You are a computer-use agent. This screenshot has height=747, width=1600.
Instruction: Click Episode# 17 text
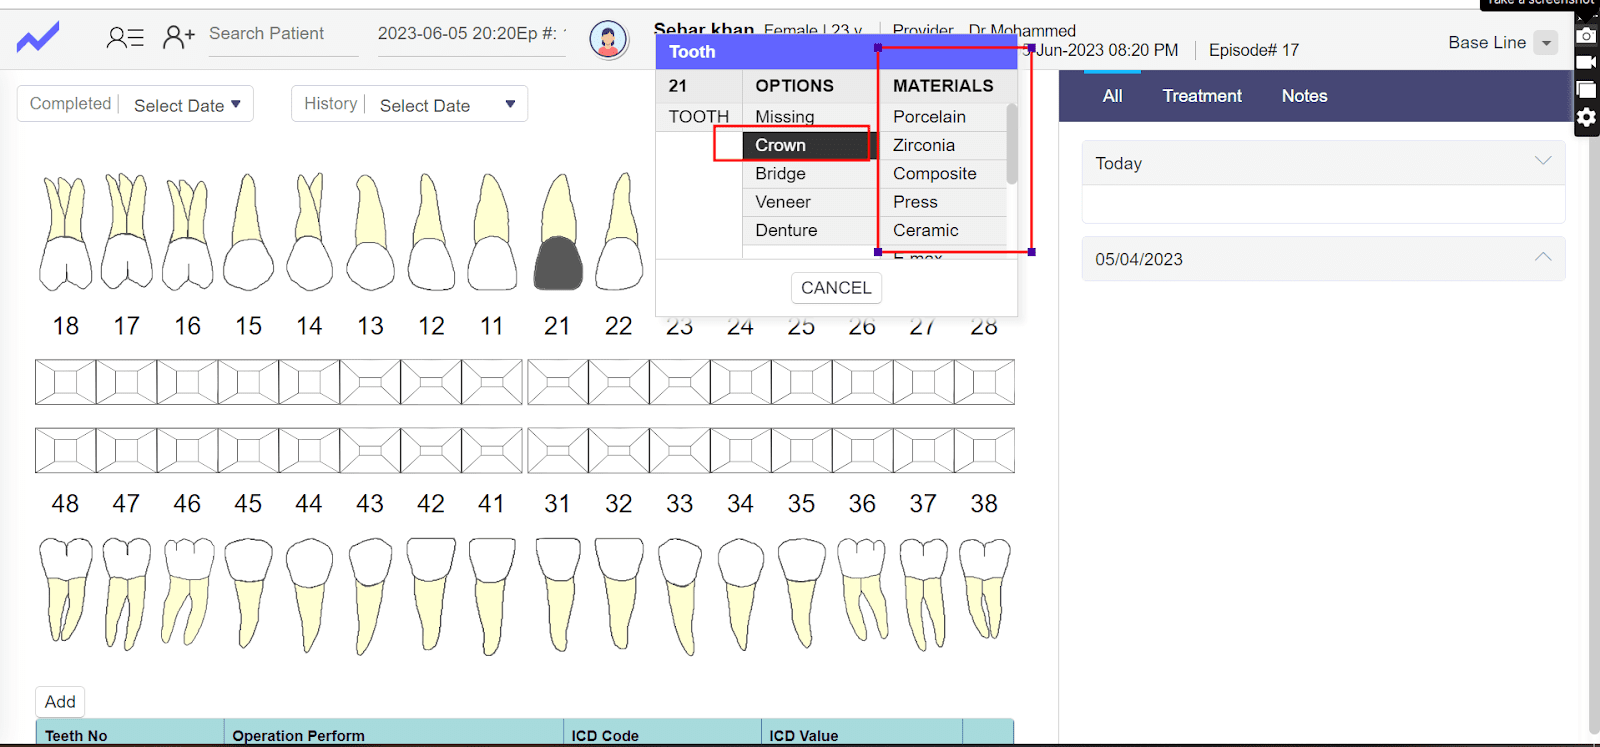(x=1254, y=50)
